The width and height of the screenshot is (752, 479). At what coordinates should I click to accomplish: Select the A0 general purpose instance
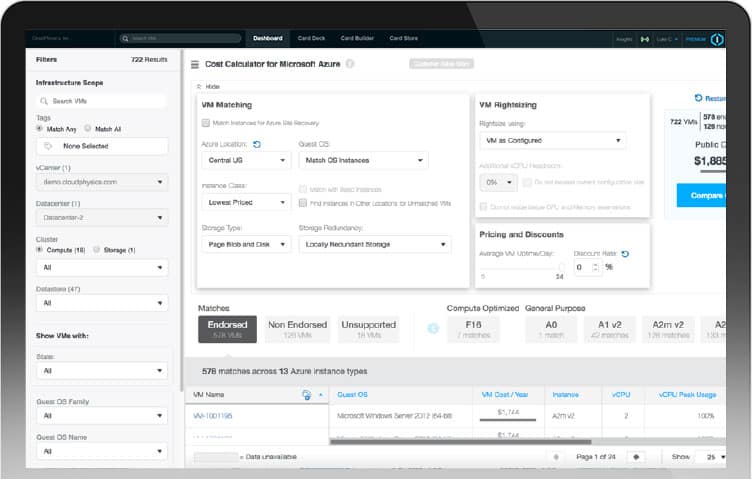click(x=551, y=329)
